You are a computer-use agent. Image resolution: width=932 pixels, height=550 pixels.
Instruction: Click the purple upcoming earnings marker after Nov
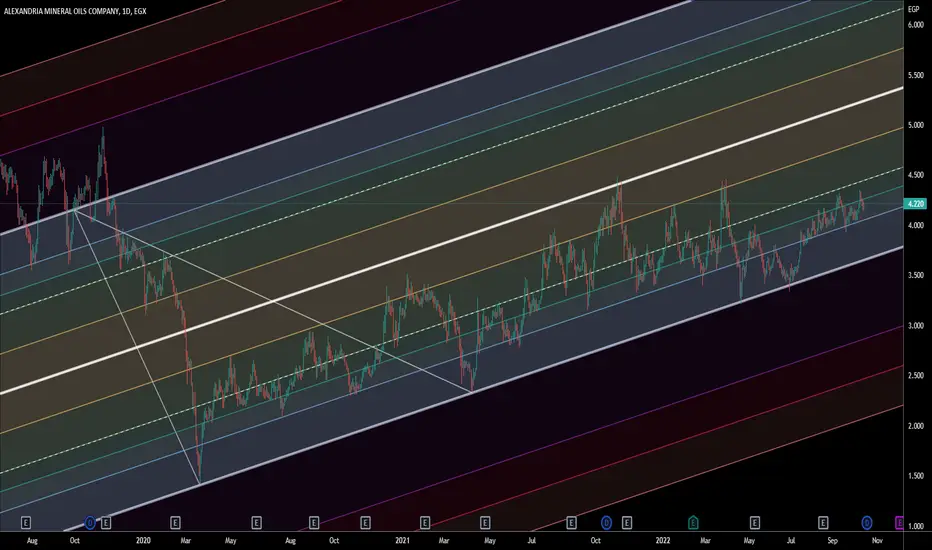click(x=899, y=523)
